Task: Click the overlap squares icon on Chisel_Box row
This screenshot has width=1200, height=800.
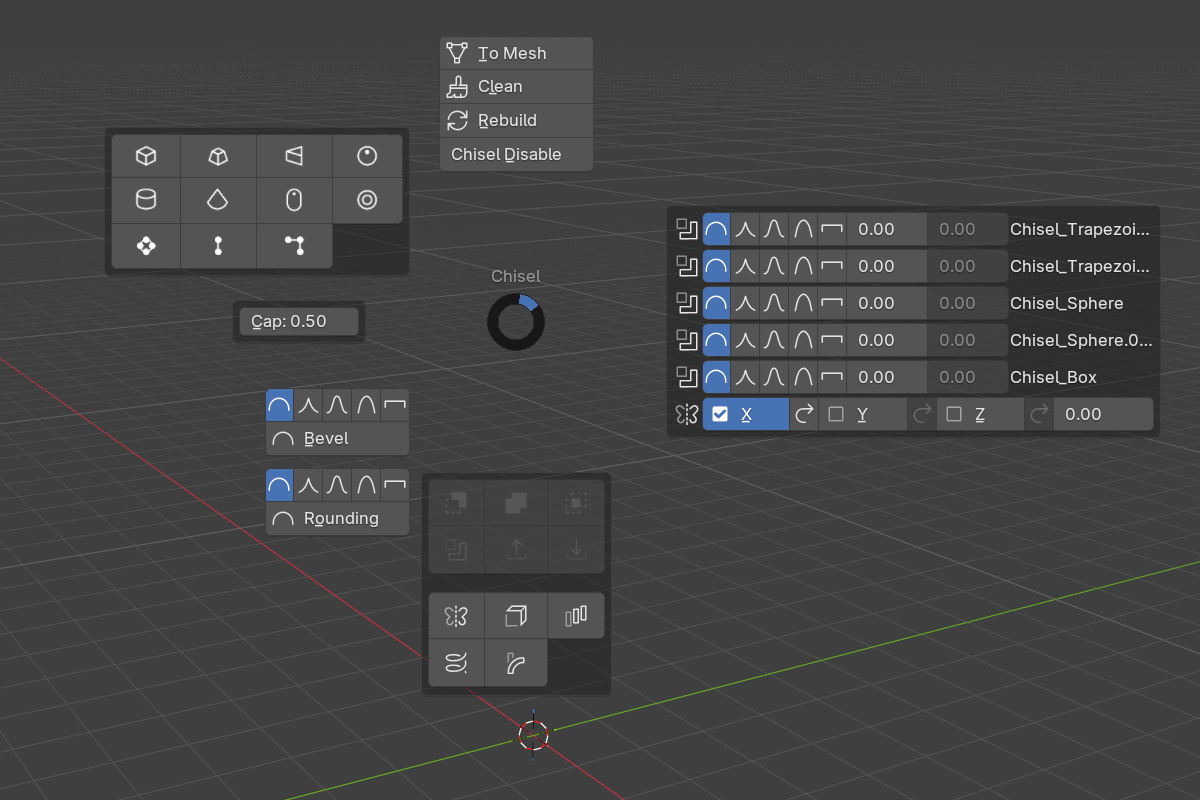Action: pos(686,377)
